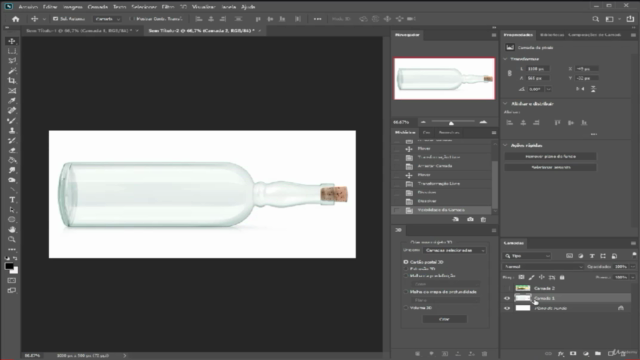Select the Move tool in the toolbox

(12, 41)
